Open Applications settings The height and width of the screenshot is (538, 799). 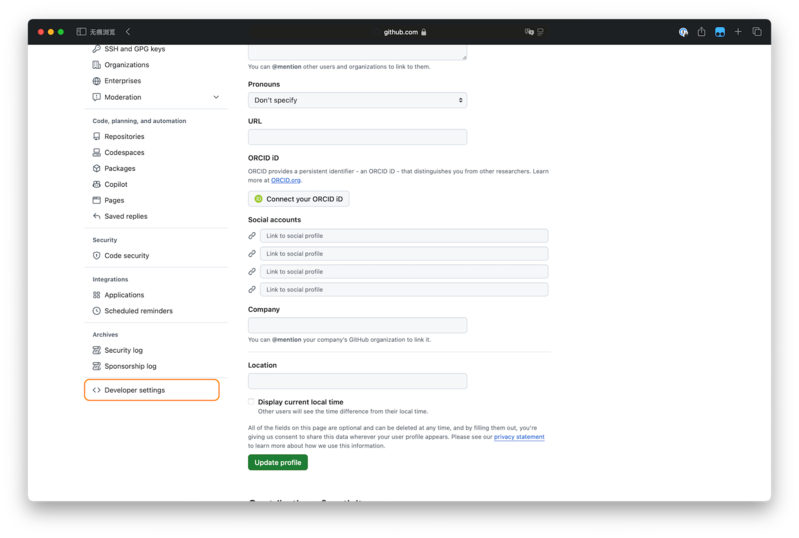pyautogui.click(x=124, y=295)
